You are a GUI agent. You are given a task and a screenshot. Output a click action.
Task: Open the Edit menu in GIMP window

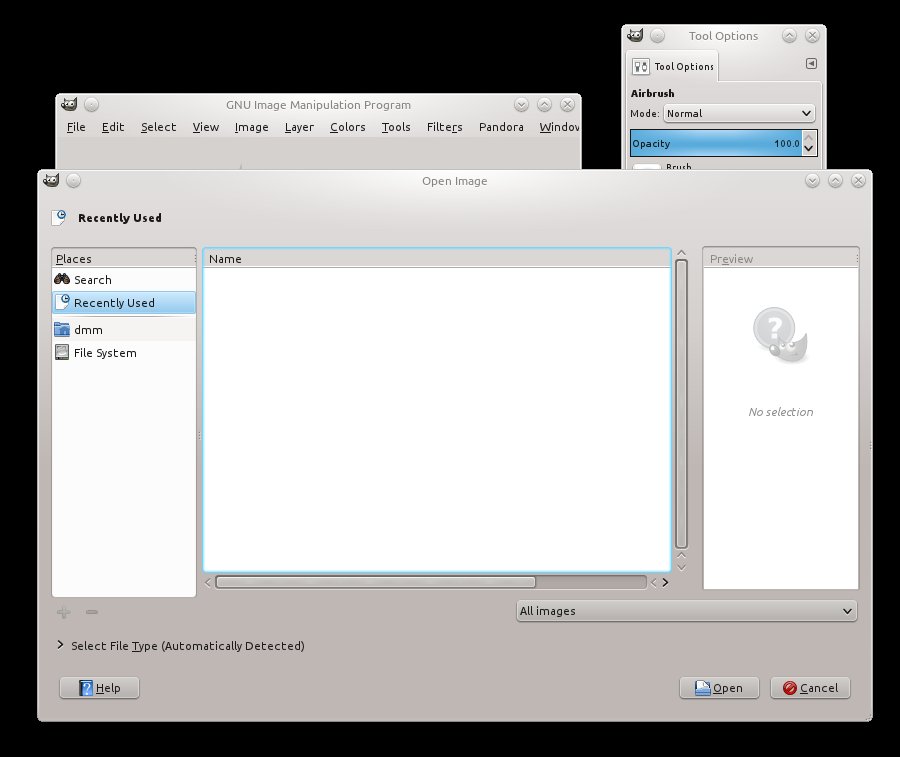click(x=112, y=127)
